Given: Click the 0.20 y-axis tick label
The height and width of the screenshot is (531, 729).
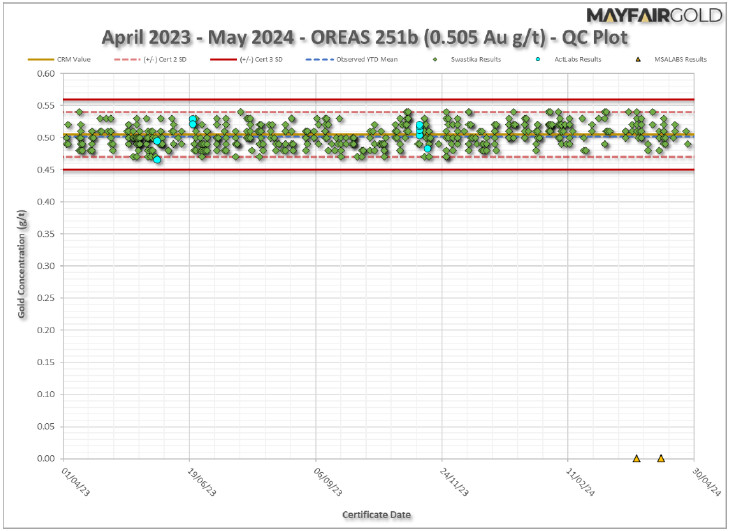Looking at the screenshot, I should (46, 330).
